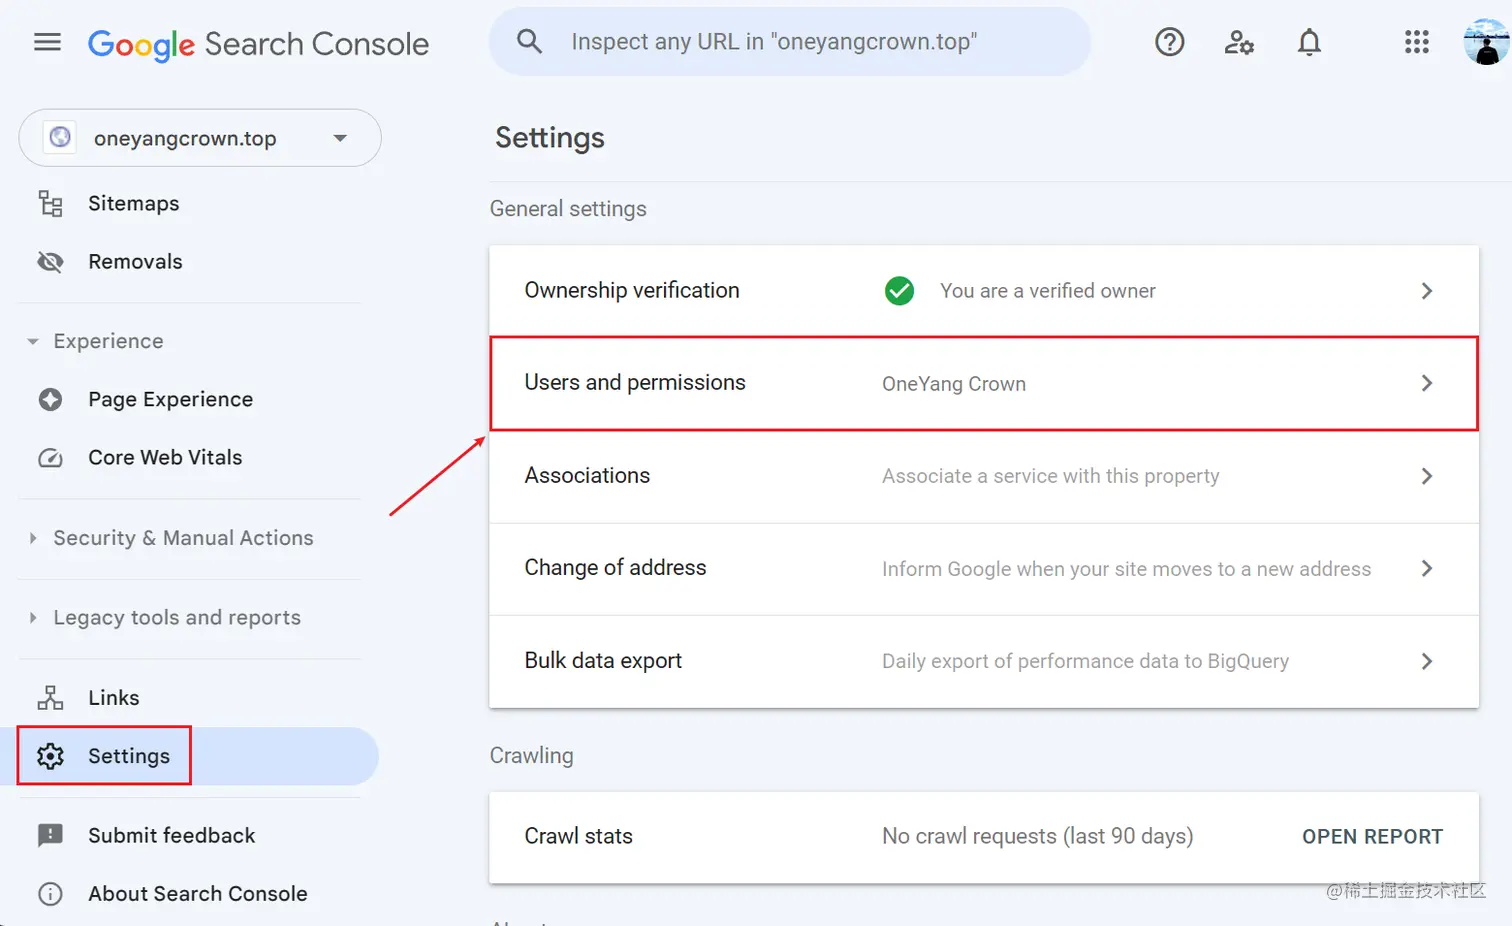
Task: Click the Submit feedback icon
Action: click(x=50, y=835)
